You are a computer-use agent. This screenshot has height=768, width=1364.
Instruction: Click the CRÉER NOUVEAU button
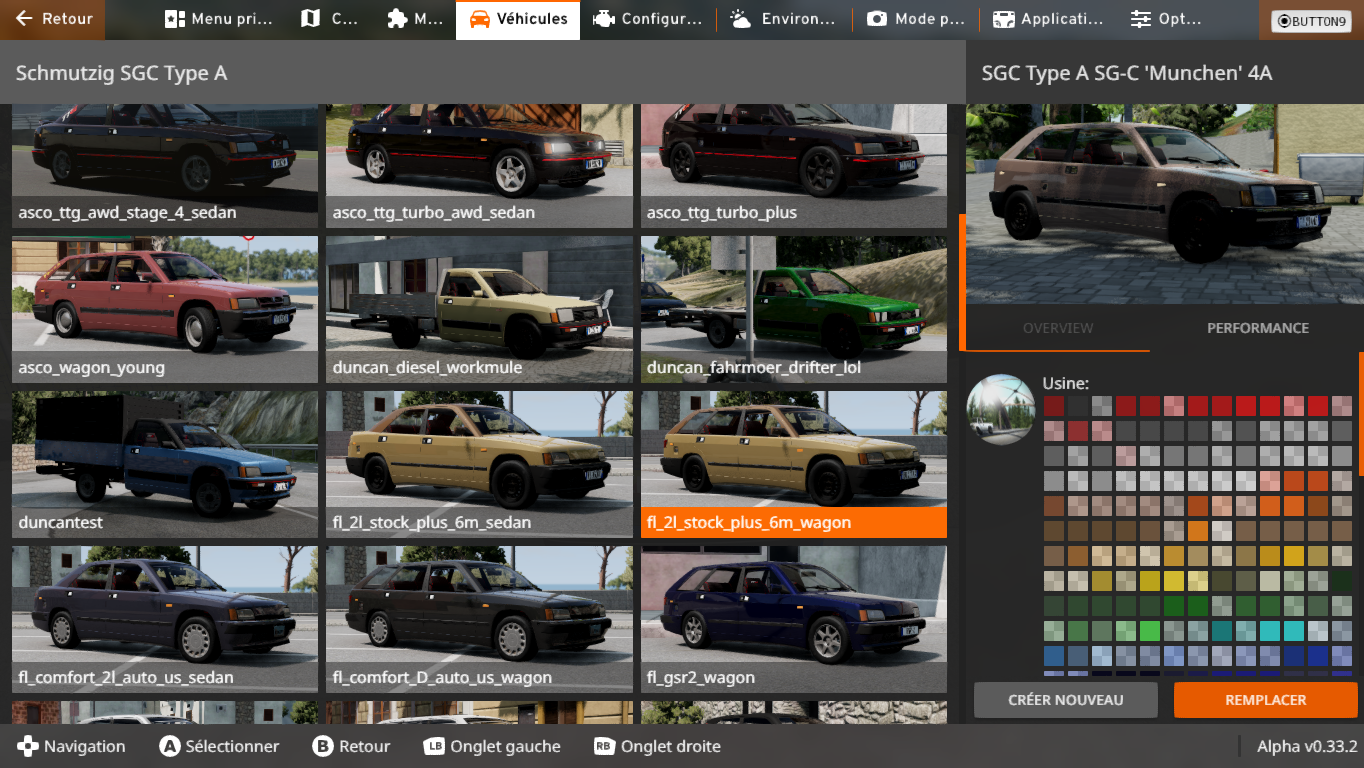click(1066, 700)
